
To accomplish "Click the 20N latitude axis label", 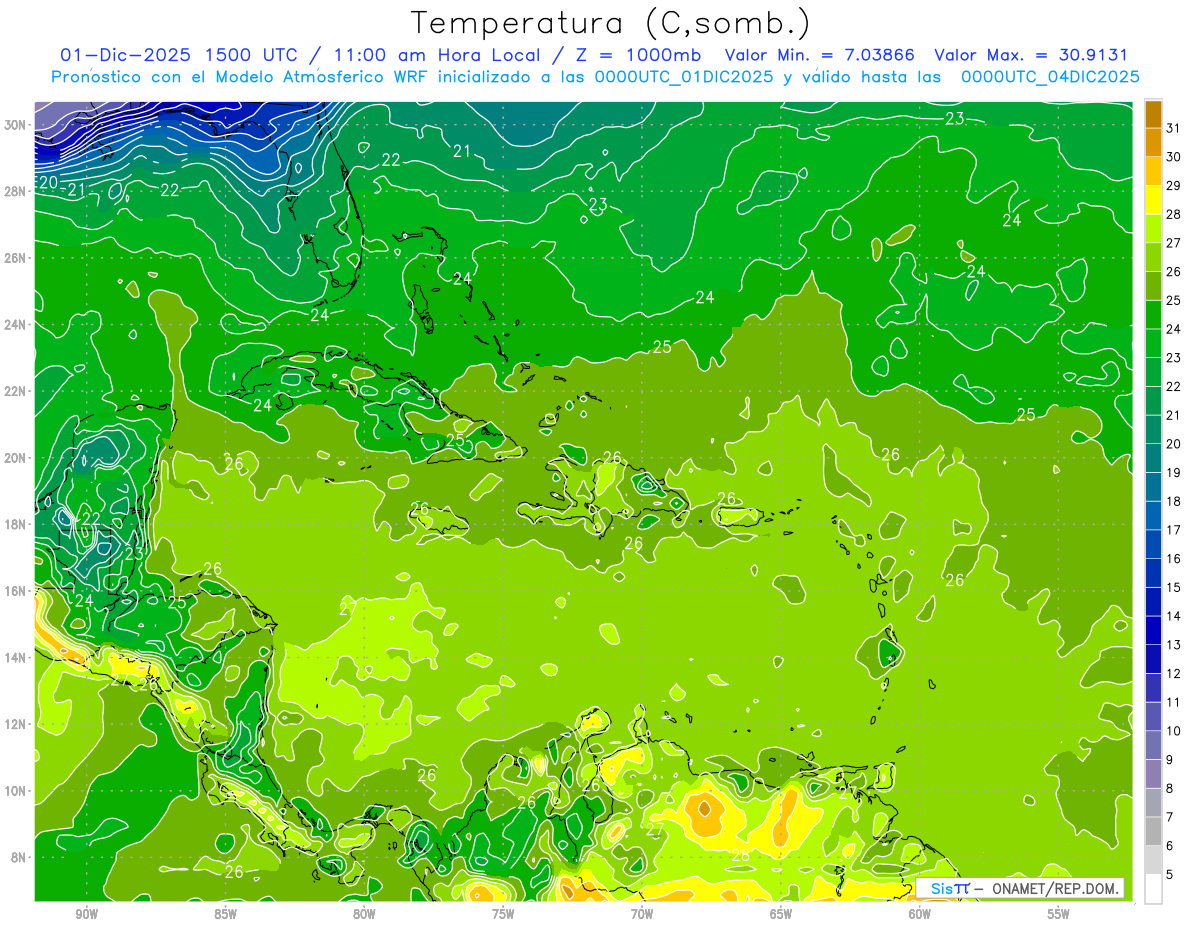I will [x=15, y=458].
